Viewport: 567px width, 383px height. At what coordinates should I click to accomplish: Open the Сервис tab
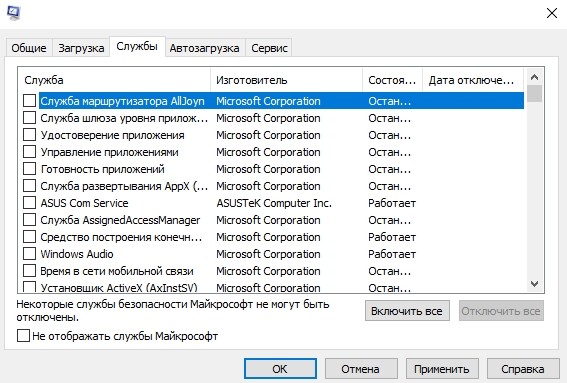point(269,48)
